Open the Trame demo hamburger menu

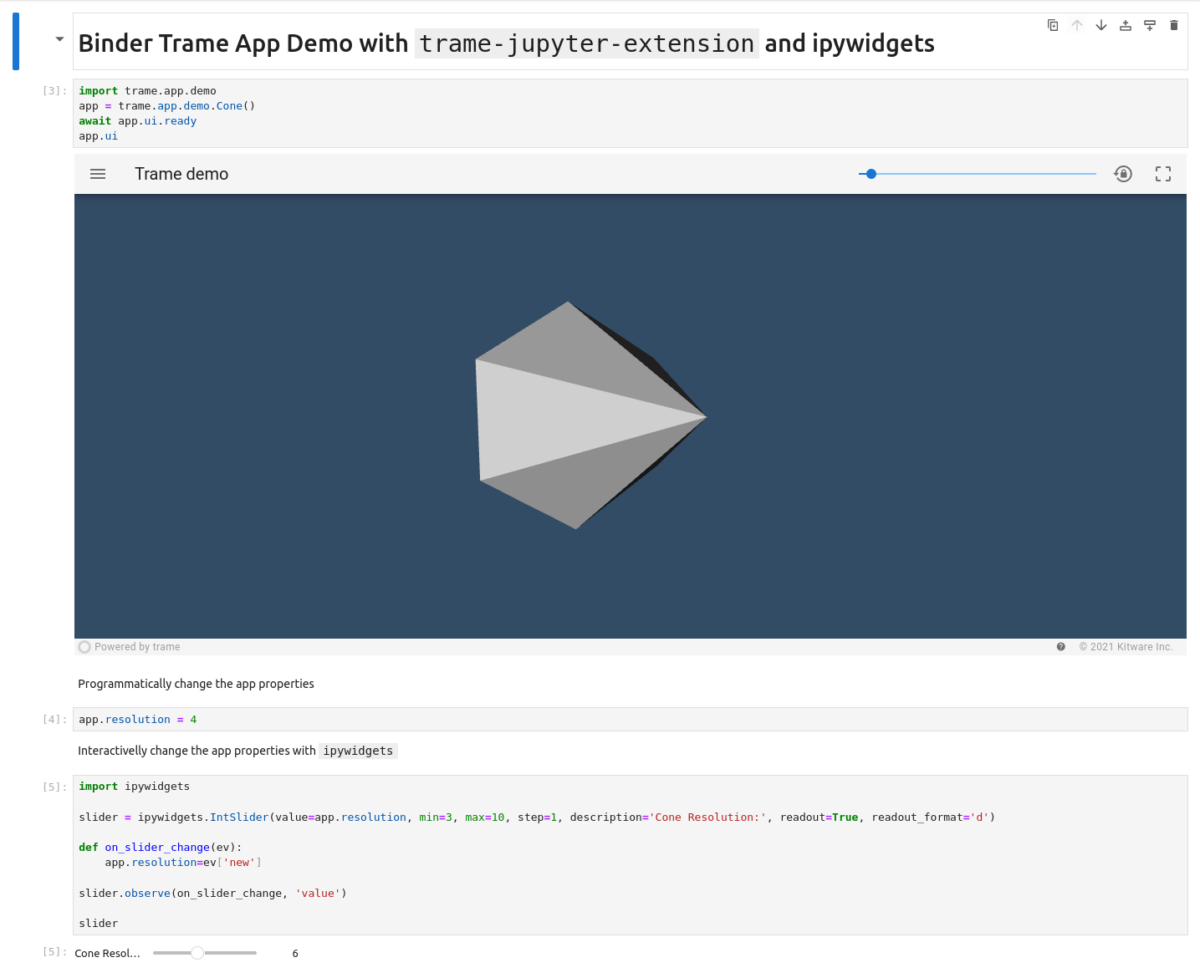98,174
